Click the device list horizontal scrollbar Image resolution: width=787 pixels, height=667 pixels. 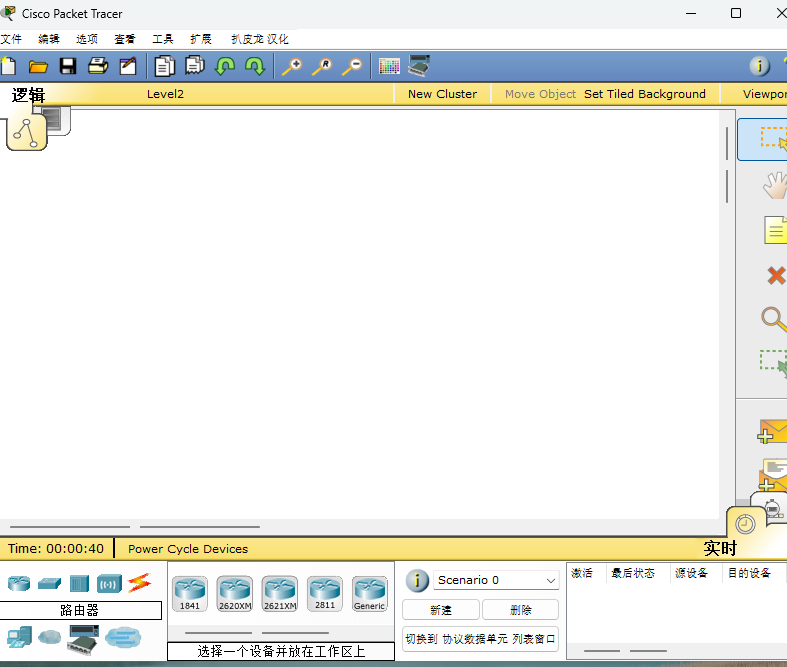[281, 633]
